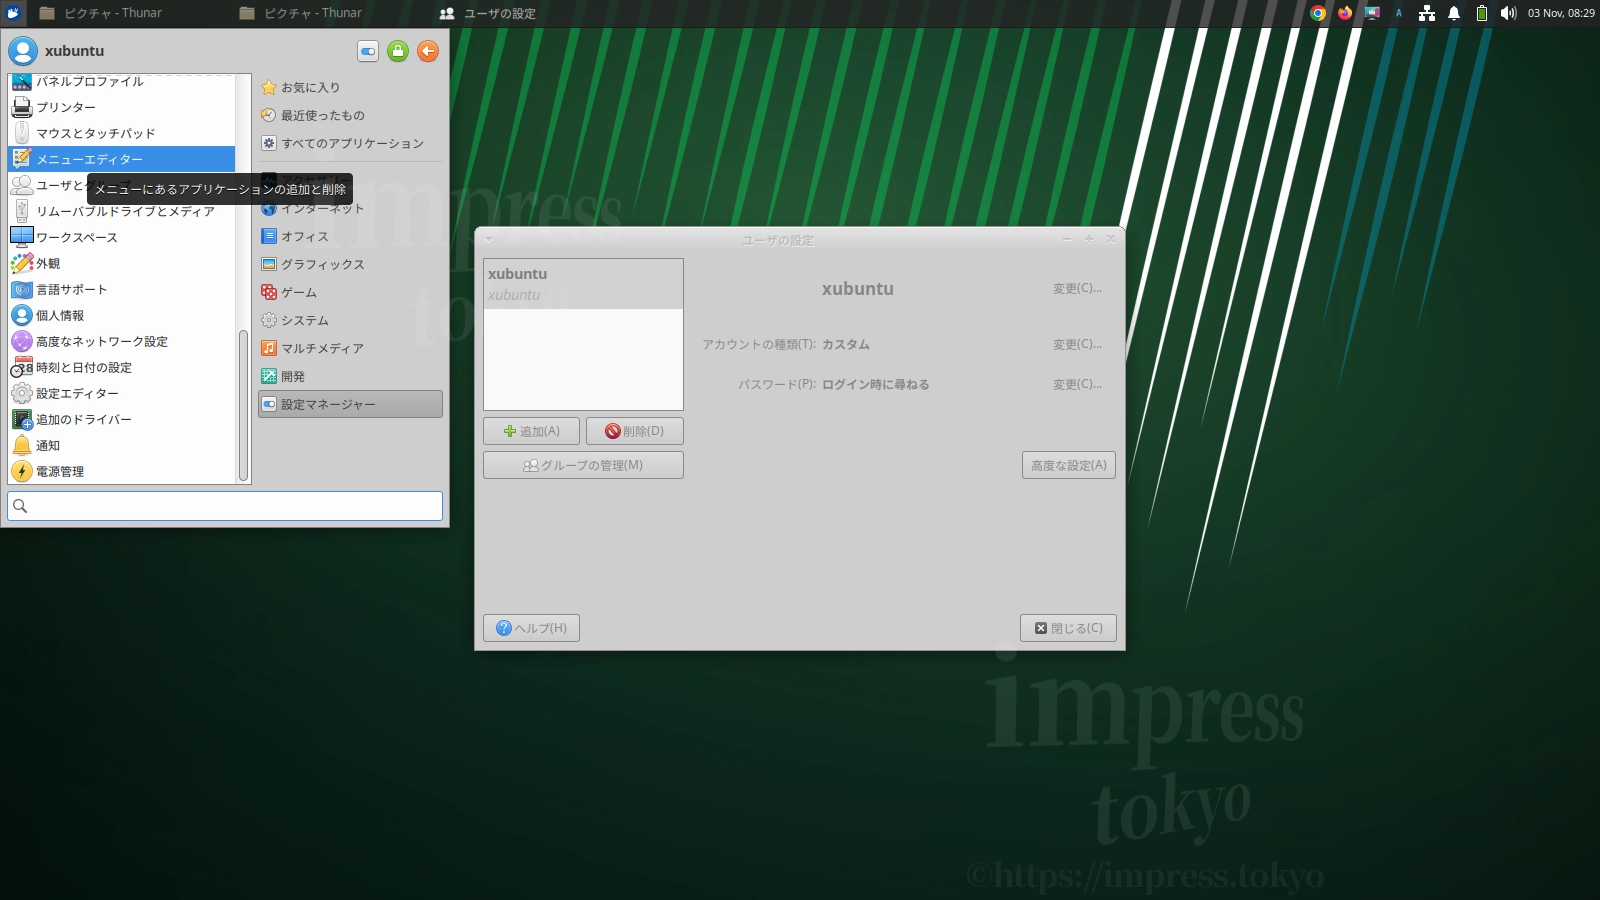Screen dimensions: 1600x900
Task: Open 設定エディター
Action: (122, 393)
